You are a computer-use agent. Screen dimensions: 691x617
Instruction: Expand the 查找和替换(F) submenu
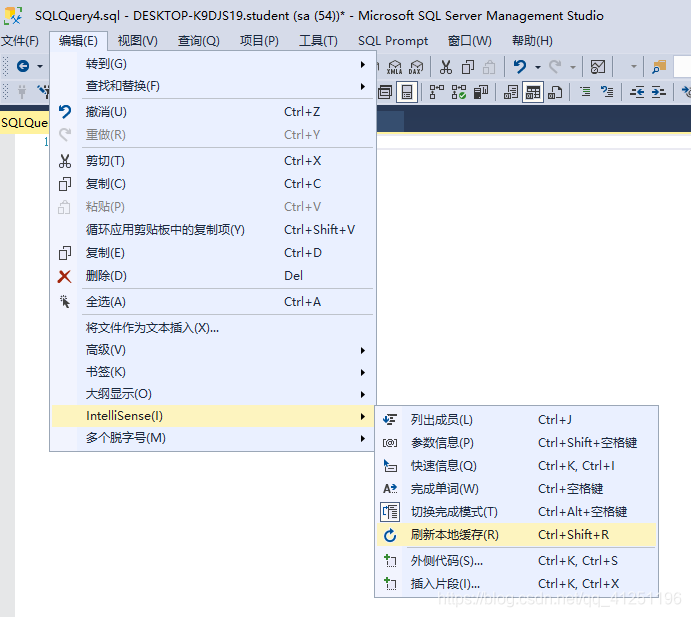[x=363, y=86]
